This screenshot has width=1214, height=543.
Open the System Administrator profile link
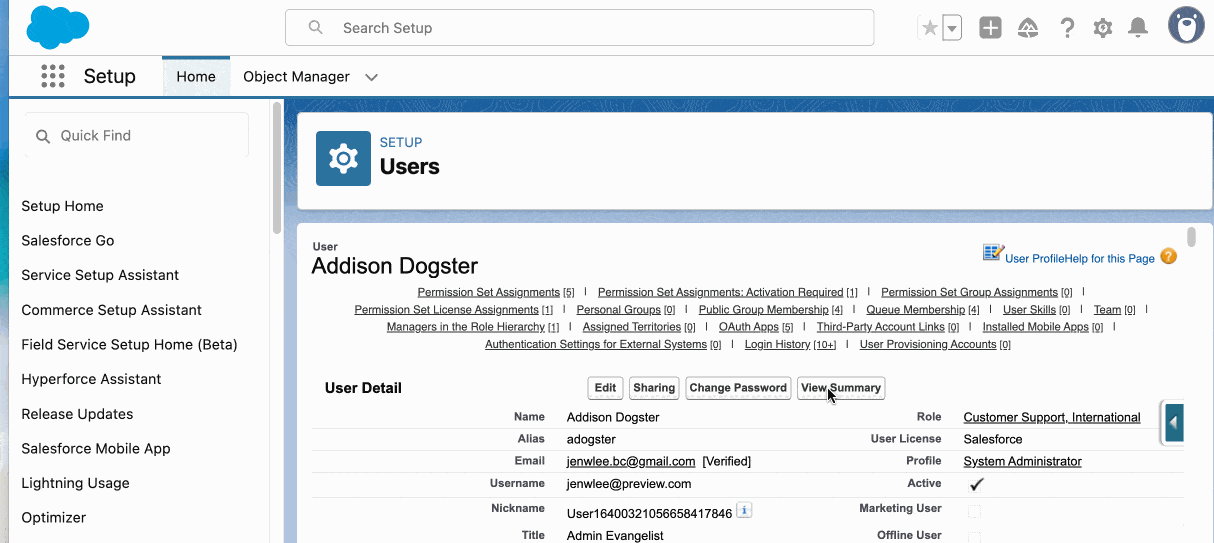coord(1022,462)
